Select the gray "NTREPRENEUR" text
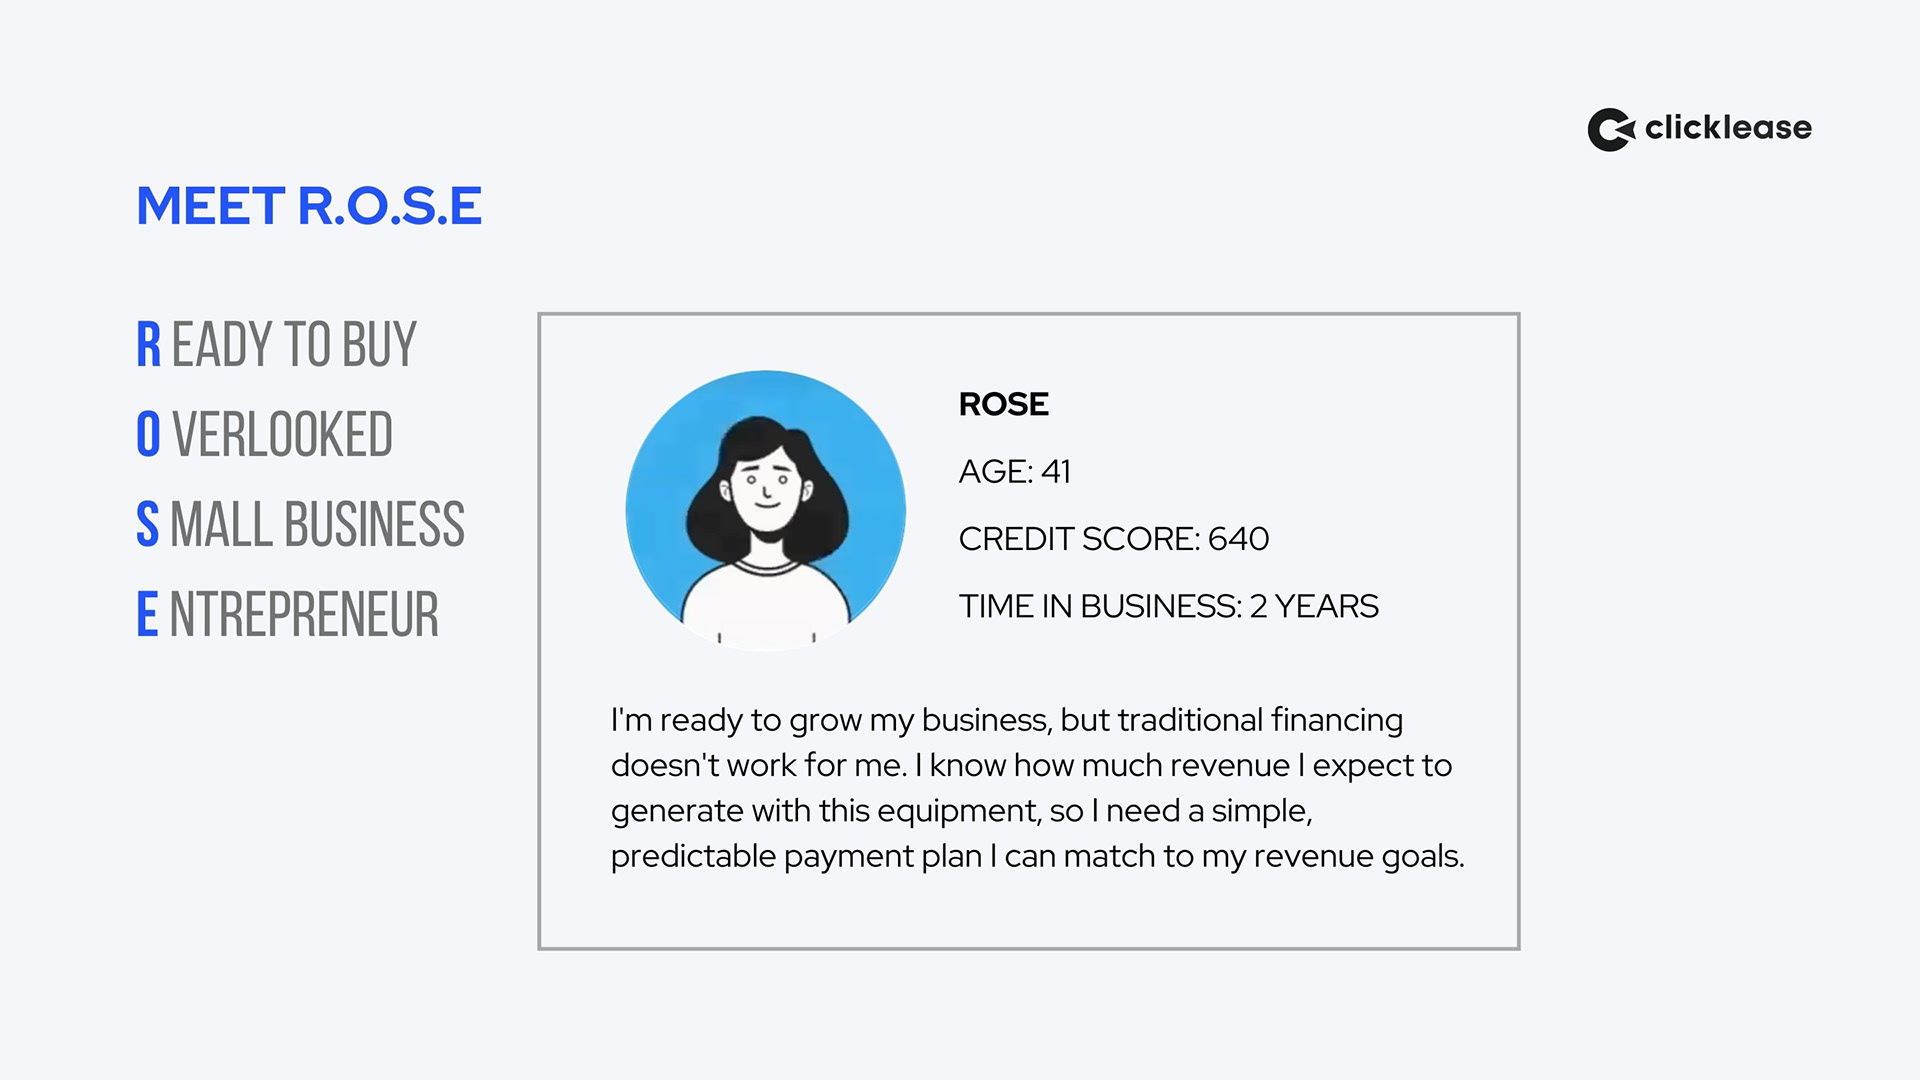 click(305, 615)
